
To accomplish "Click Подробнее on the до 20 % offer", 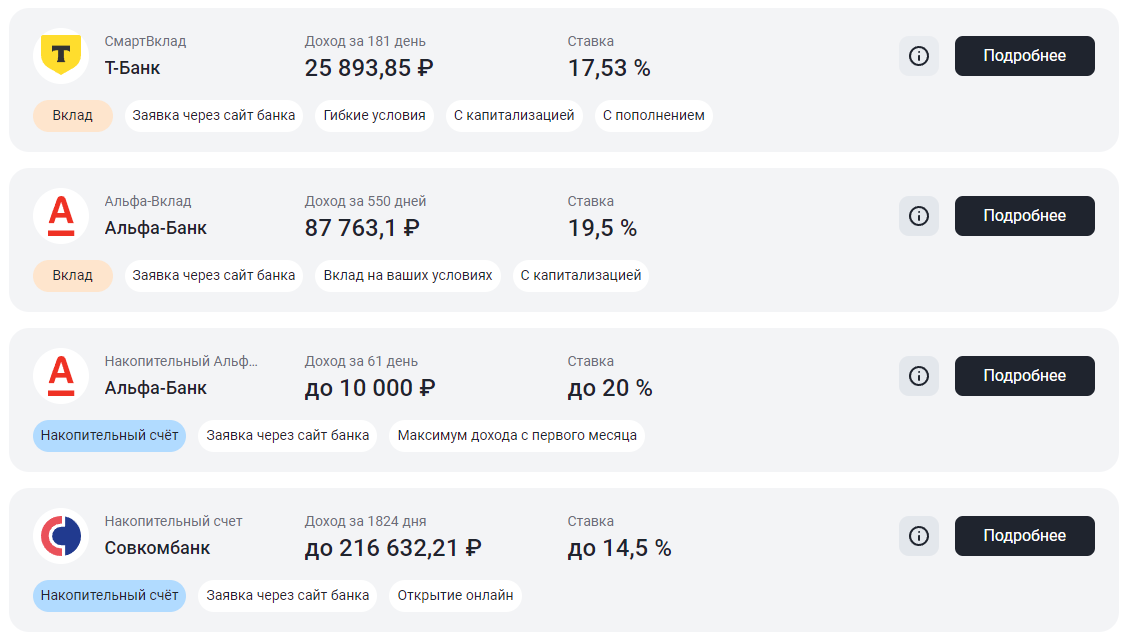I will (1024, 376).
